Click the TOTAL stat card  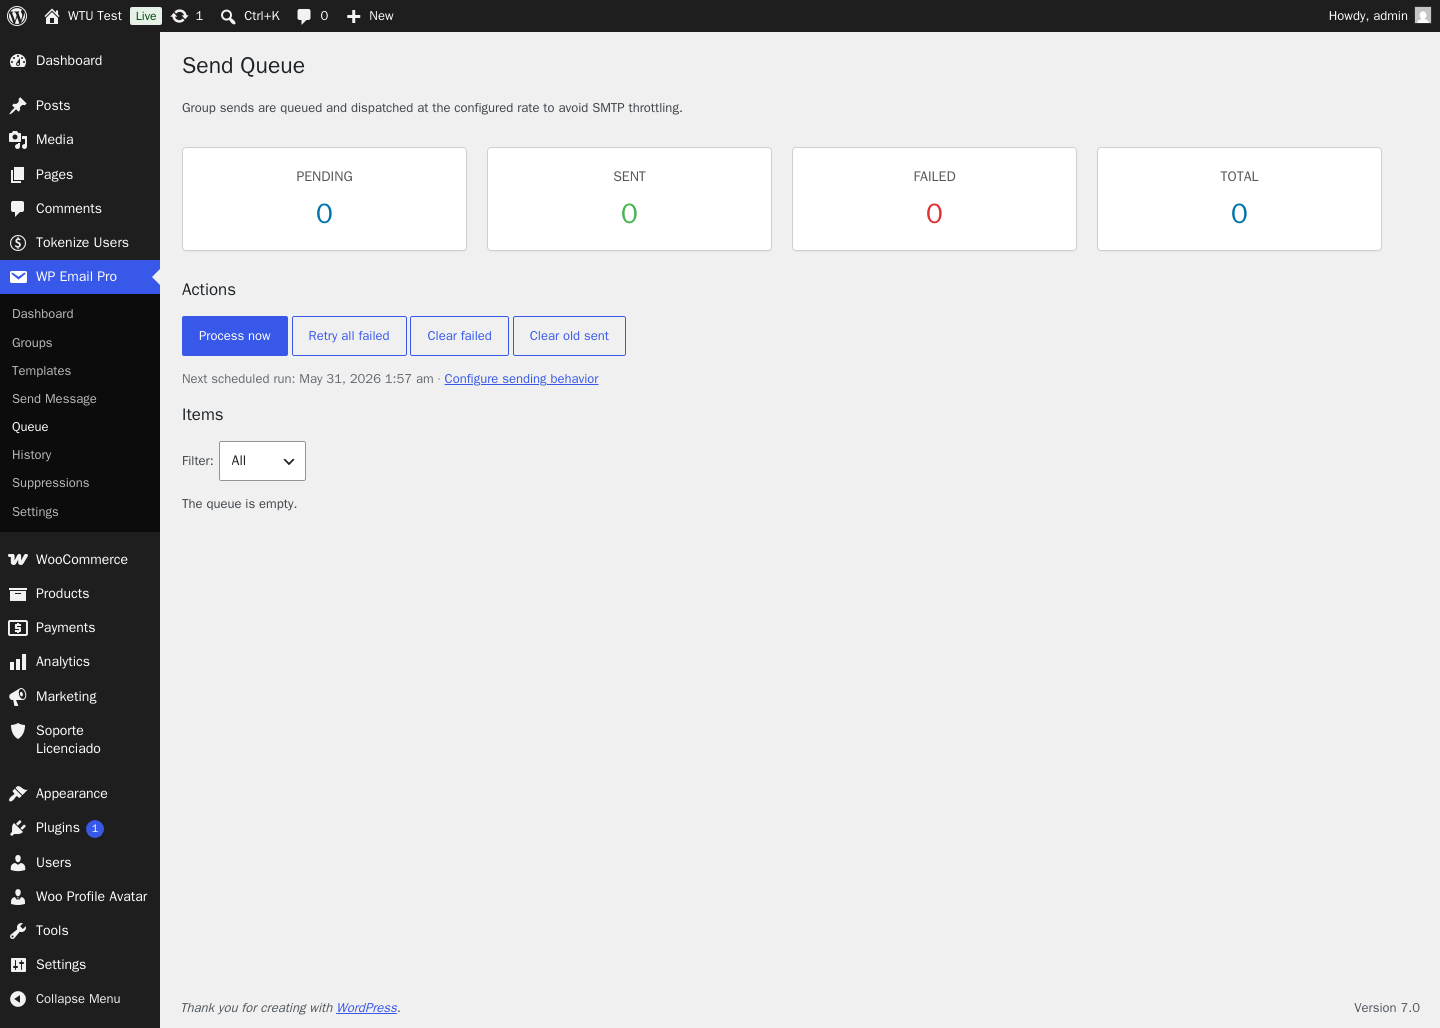[x=1239, y=199]
